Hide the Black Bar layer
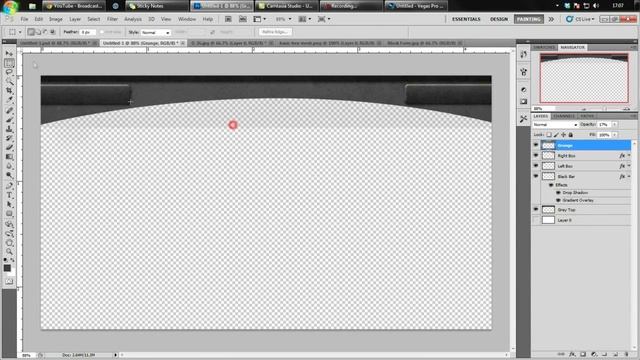Viewport: 640px width, 360px height. tap(536, 176)
